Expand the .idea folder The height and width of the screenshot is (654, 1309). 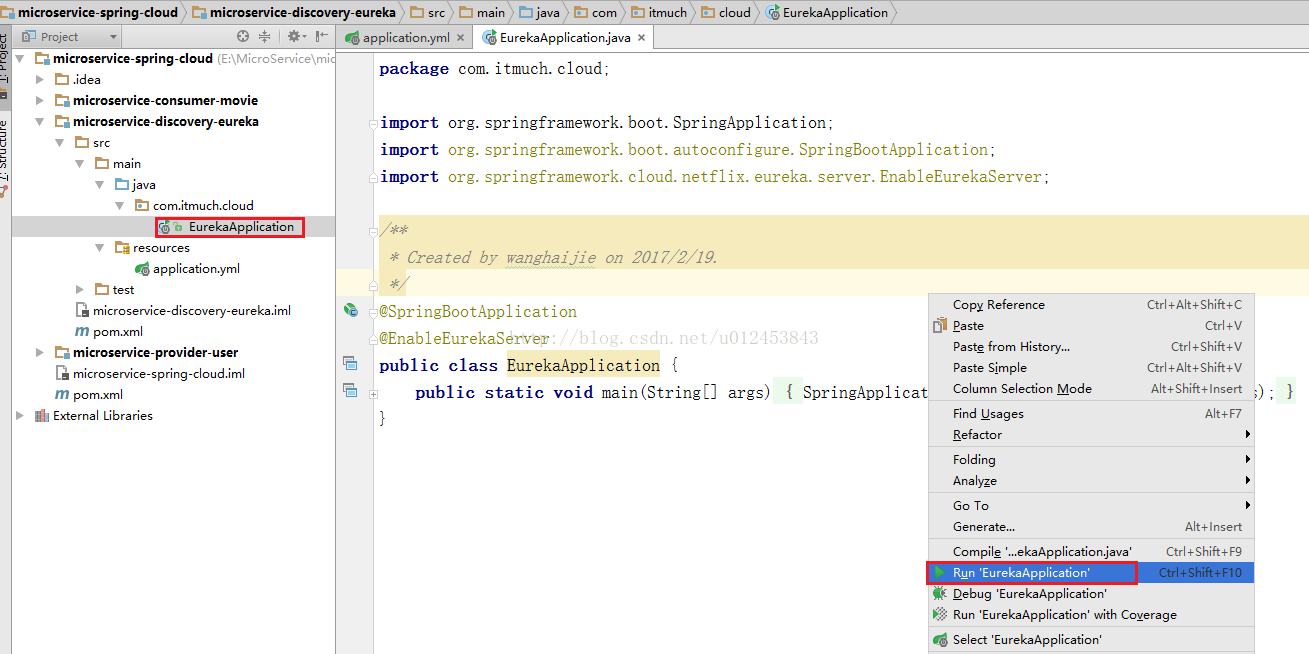point(40,80)
